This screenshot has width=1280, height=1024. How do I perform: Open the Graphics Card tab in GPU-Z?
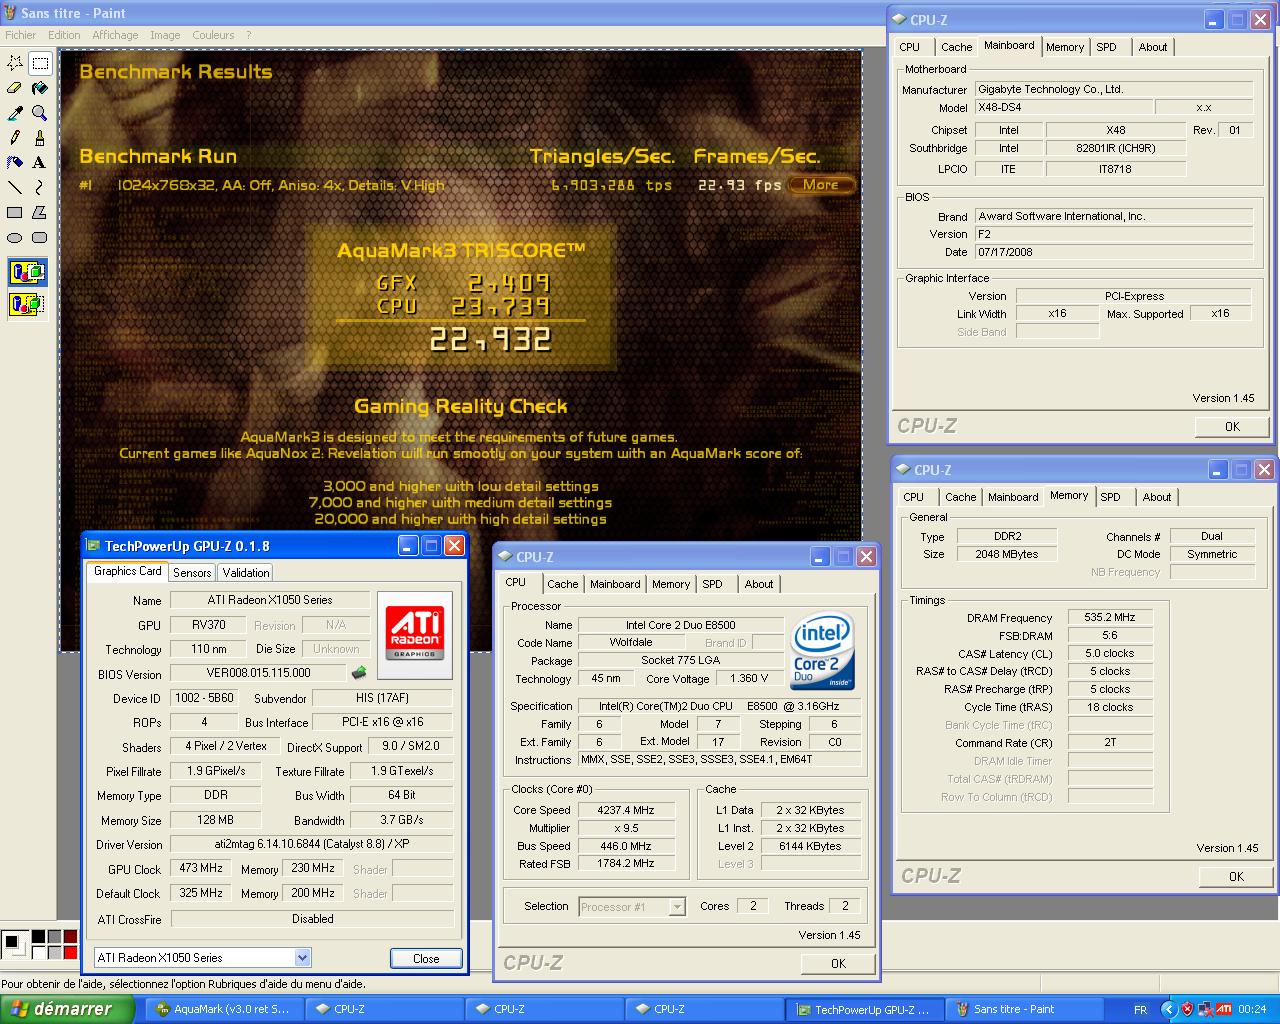127,571
